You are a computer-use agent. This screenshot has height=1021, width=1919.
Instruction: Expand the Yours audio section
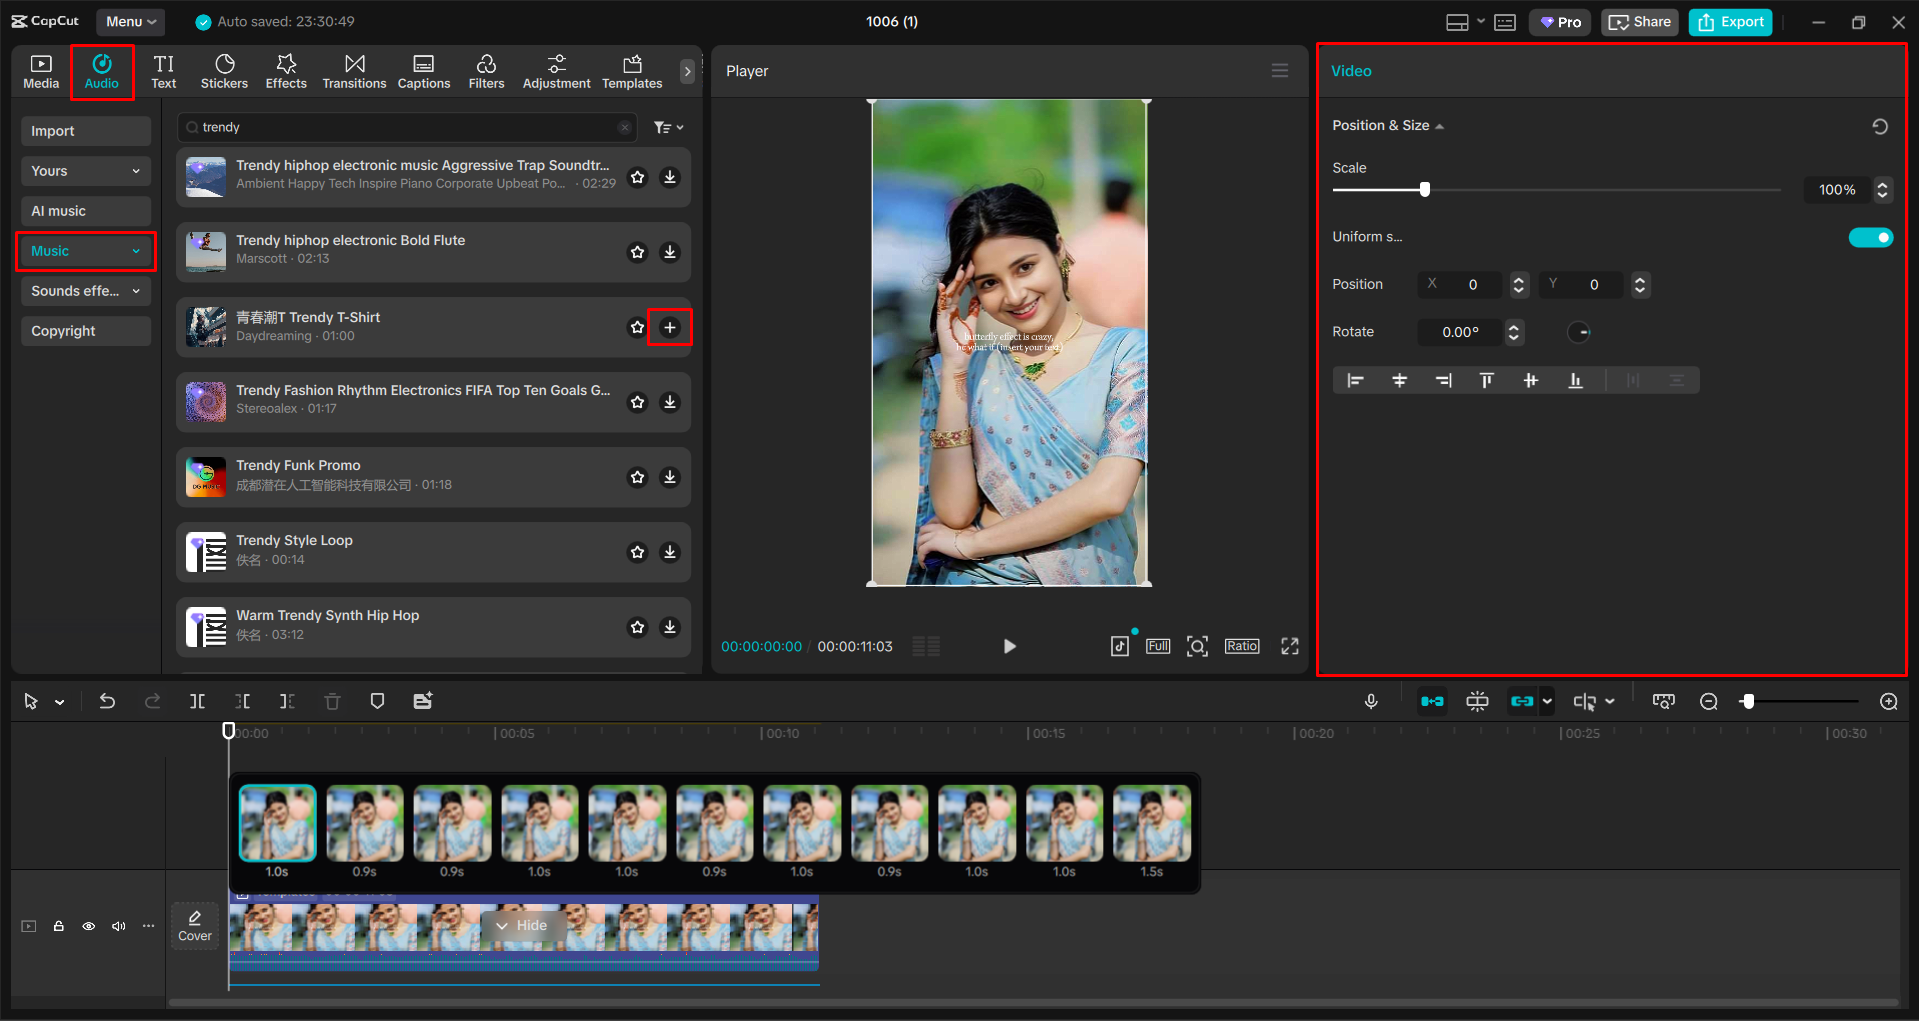point(85,170)
